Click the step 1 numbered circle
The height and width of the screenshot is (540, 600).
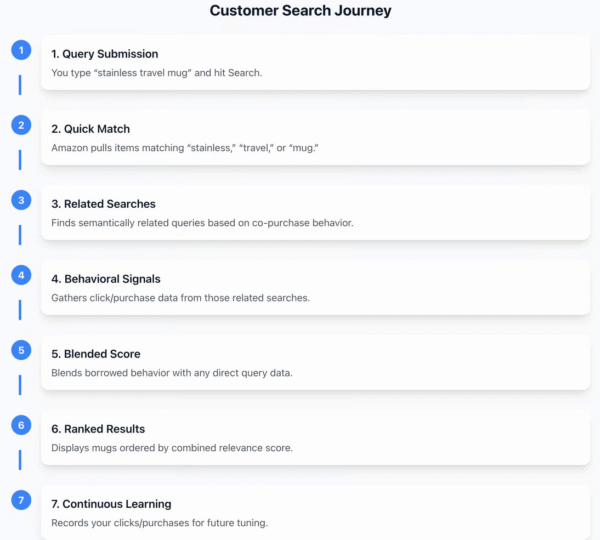tap(21, 50)
